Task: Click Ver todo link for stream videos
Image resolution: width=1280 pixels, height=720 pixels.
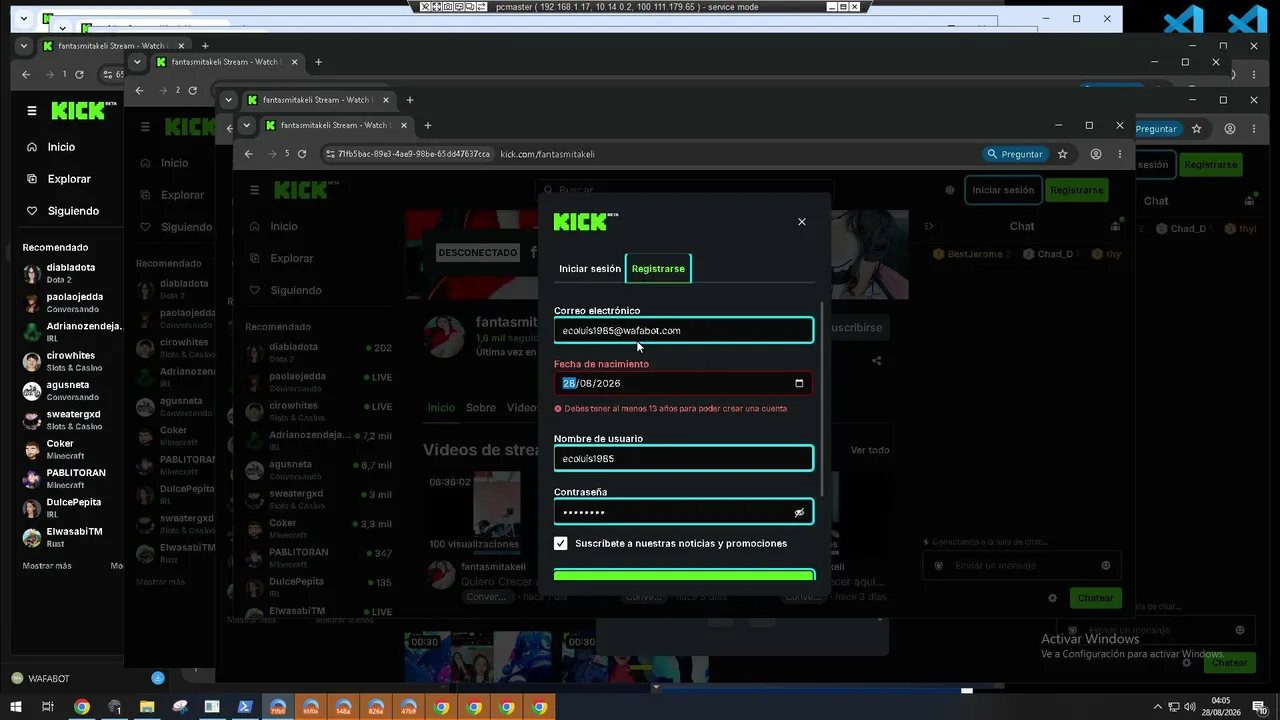Action: [x=870, y=450]
